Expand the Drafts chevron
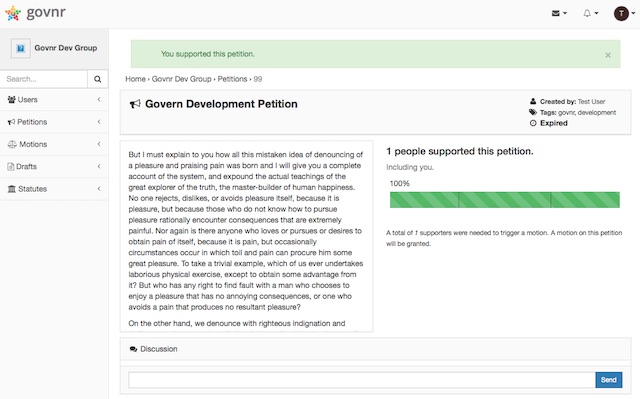This screenshot has height=399, width=640. point(99,166)
